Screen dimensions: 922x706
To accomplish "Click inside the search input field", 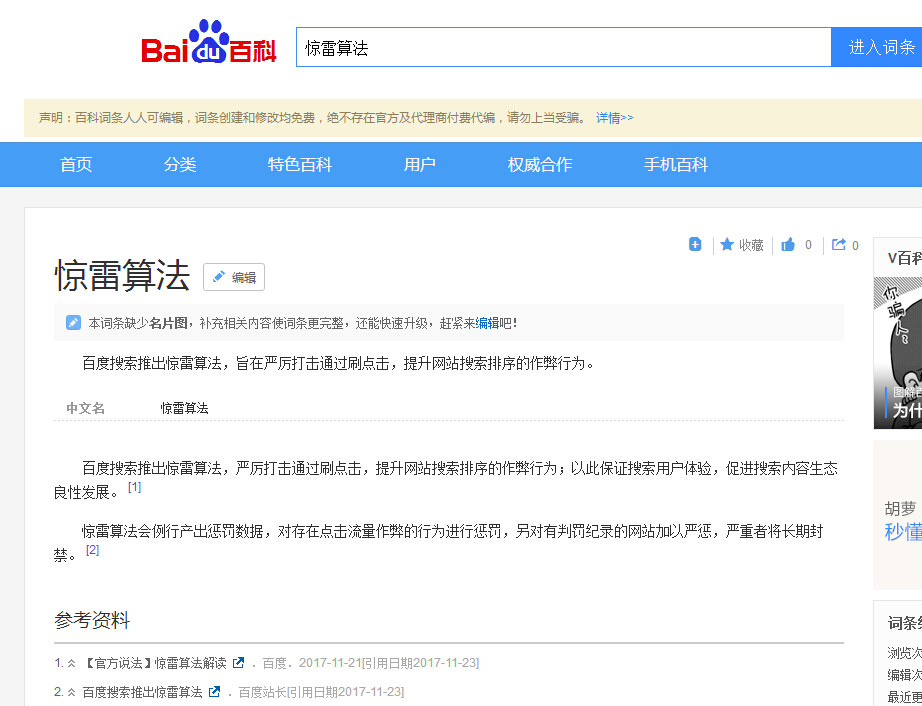I will [560, 45].
